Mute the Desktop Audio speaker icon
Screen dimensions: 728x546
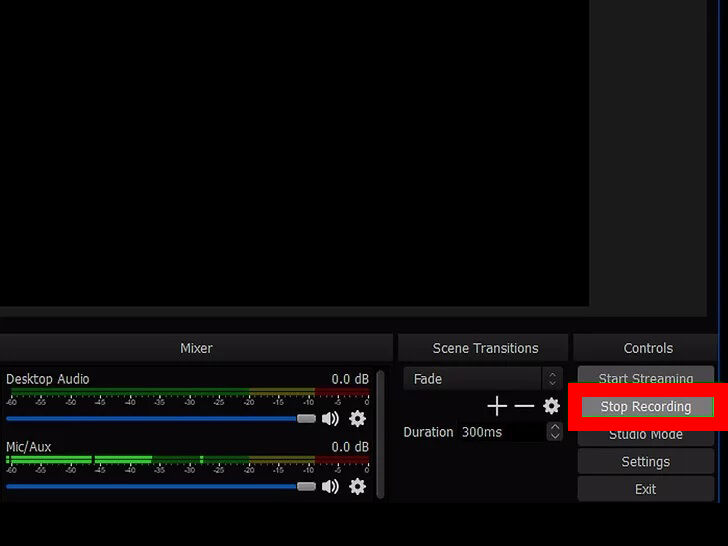point(330,419)
